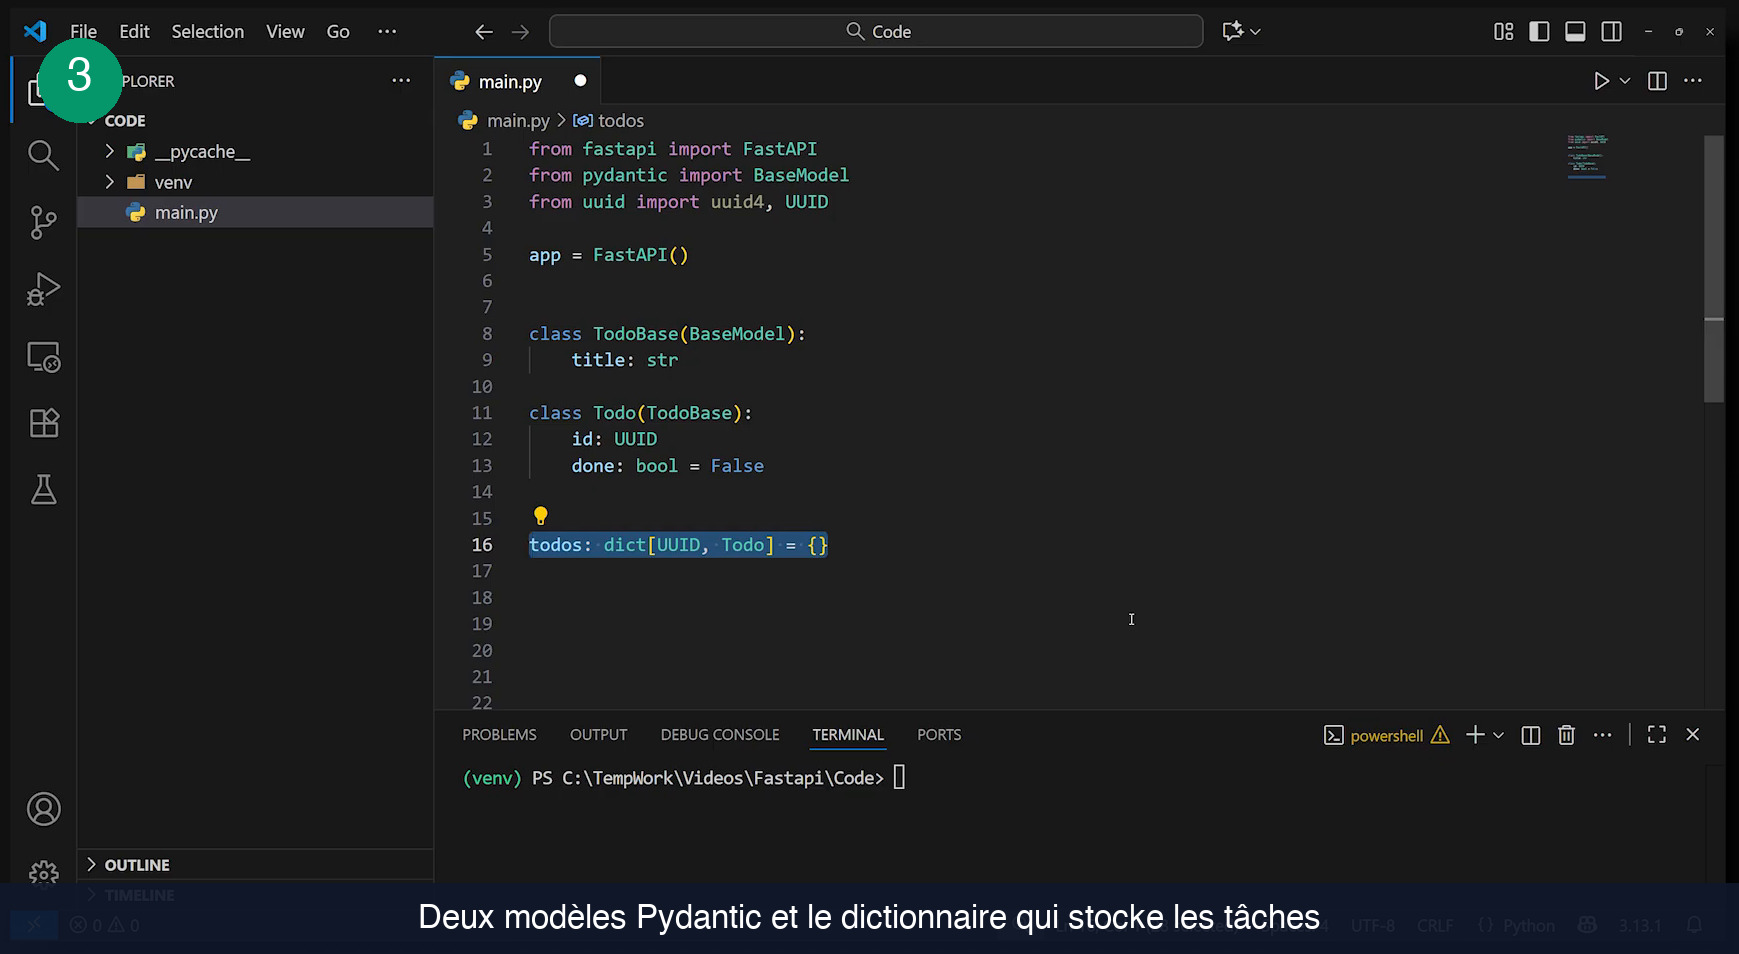
Task: Open the Accounts menu
Action: (x=43, y=809)
